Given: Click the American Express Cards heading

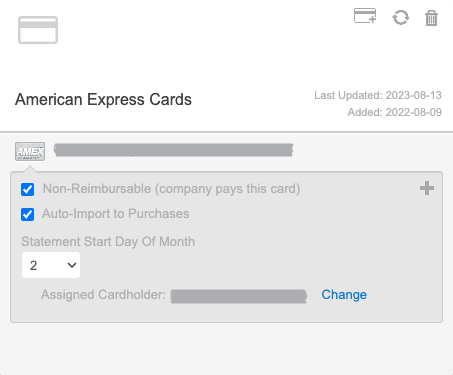Looking at the screenshot, I should (103, 99).
